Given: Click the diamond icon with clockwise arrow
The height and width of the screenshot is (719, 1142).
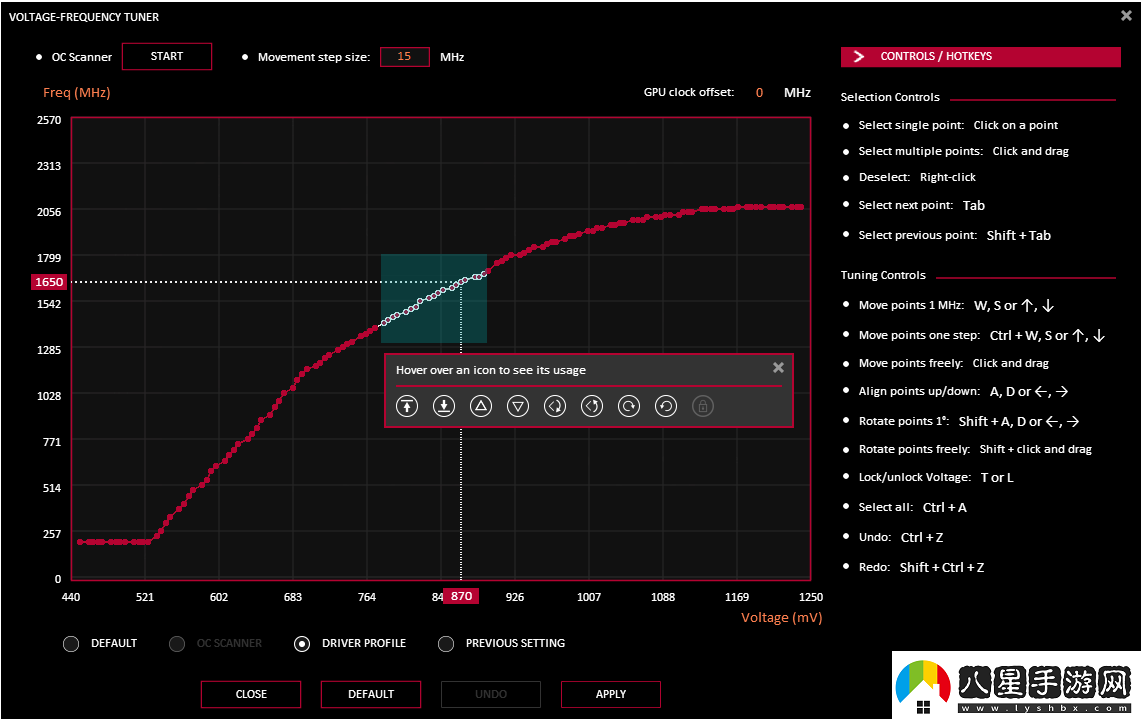Looking at the screenshot, I should click(x=555, y=406).
